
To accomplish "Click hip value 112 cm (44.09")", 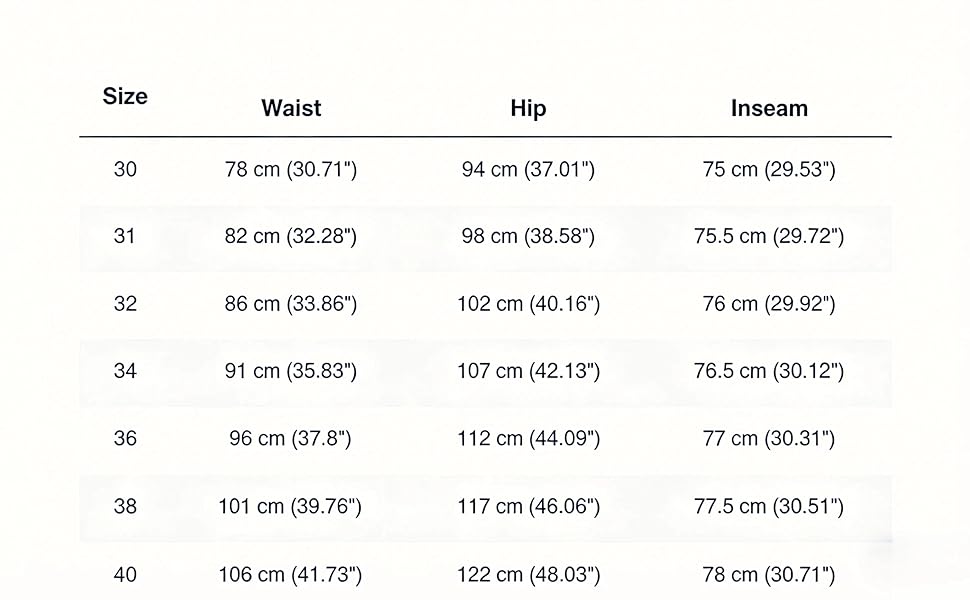I will click(528, 439).
